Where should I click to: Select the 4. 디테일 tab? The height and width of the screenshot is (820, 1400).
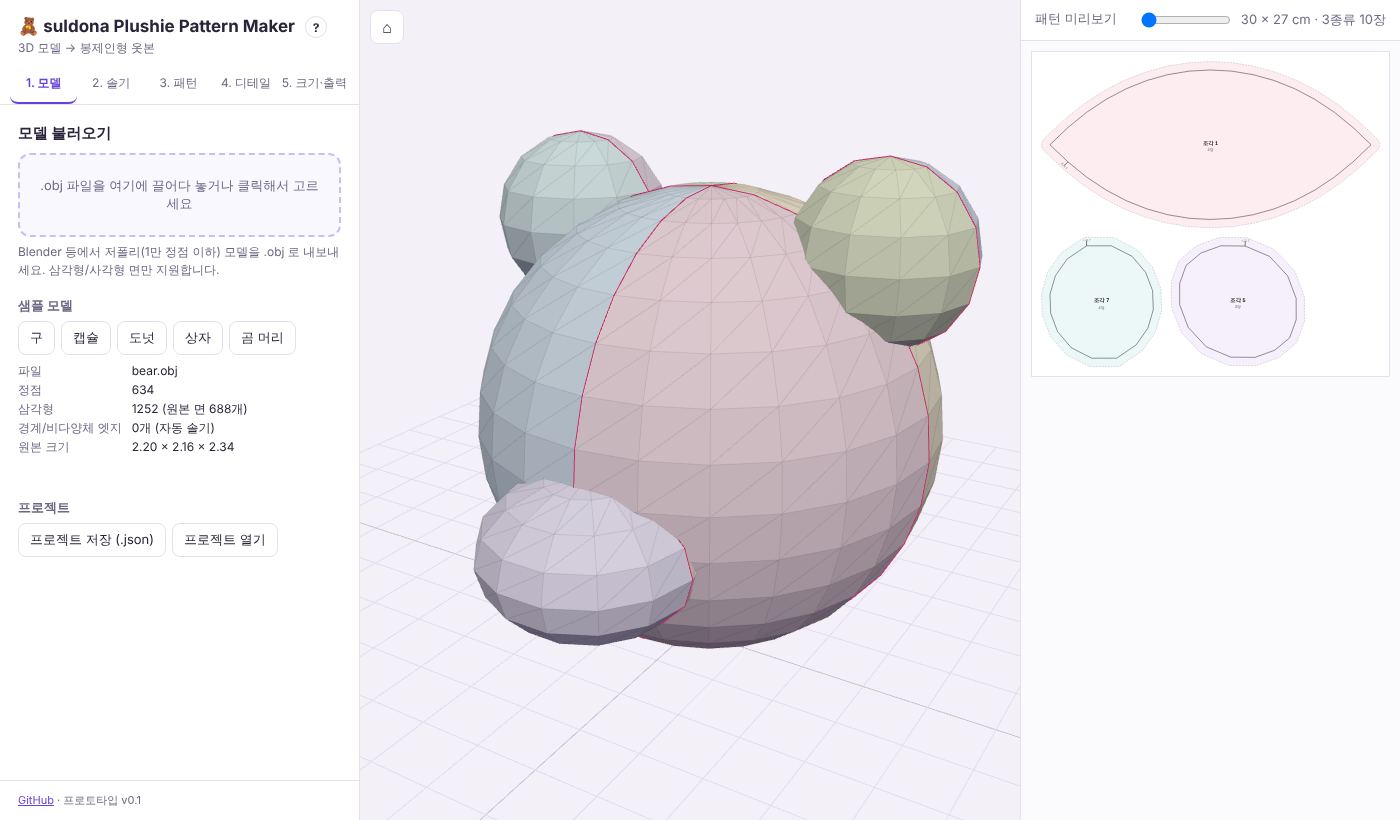coord(246,83)
